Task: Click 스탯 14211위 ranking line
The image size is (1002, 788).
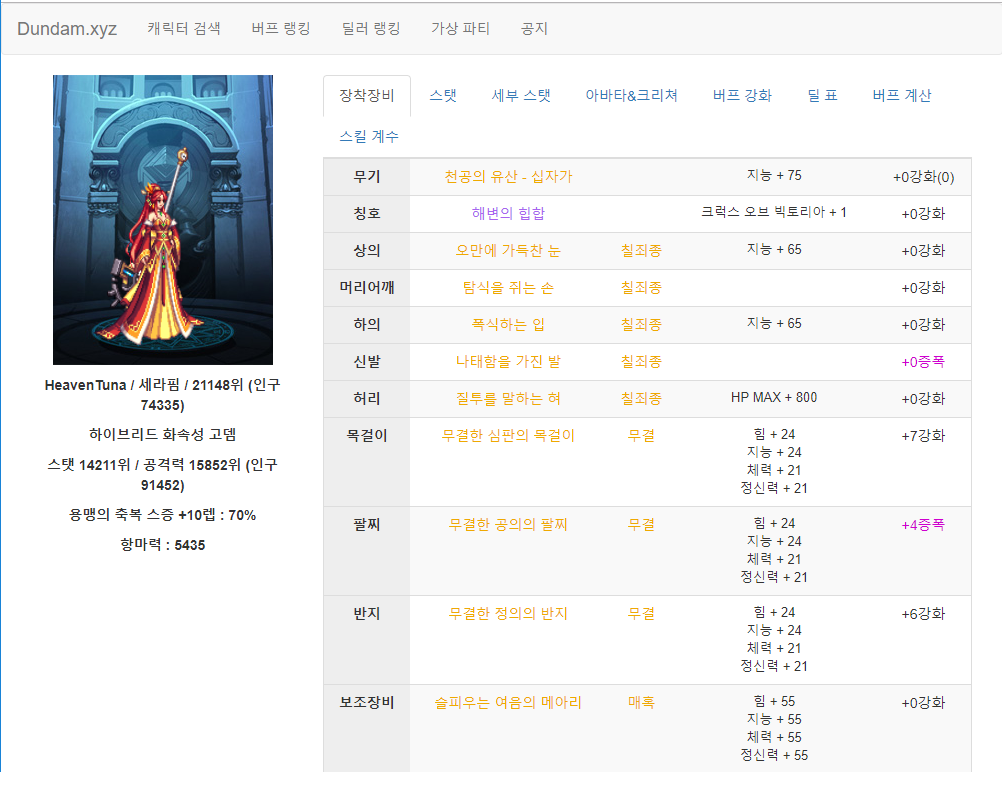Action: 163,475
